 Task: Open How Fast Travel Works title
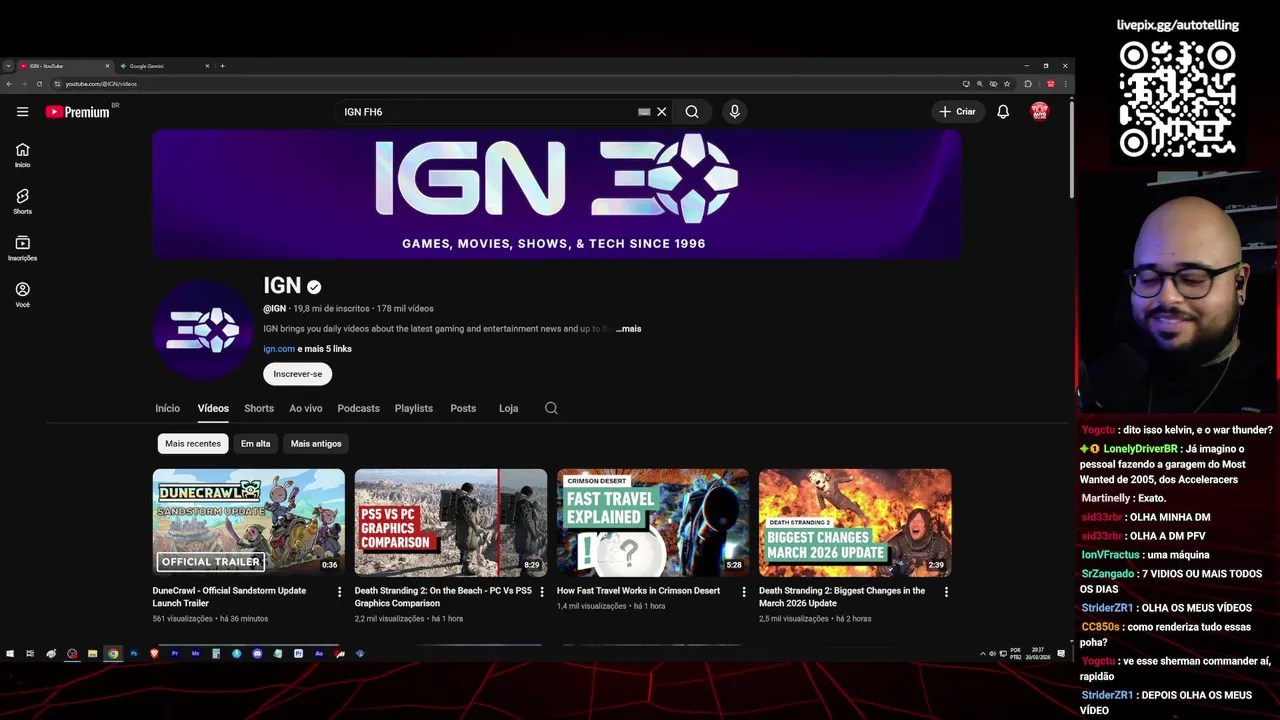point(638,591)
